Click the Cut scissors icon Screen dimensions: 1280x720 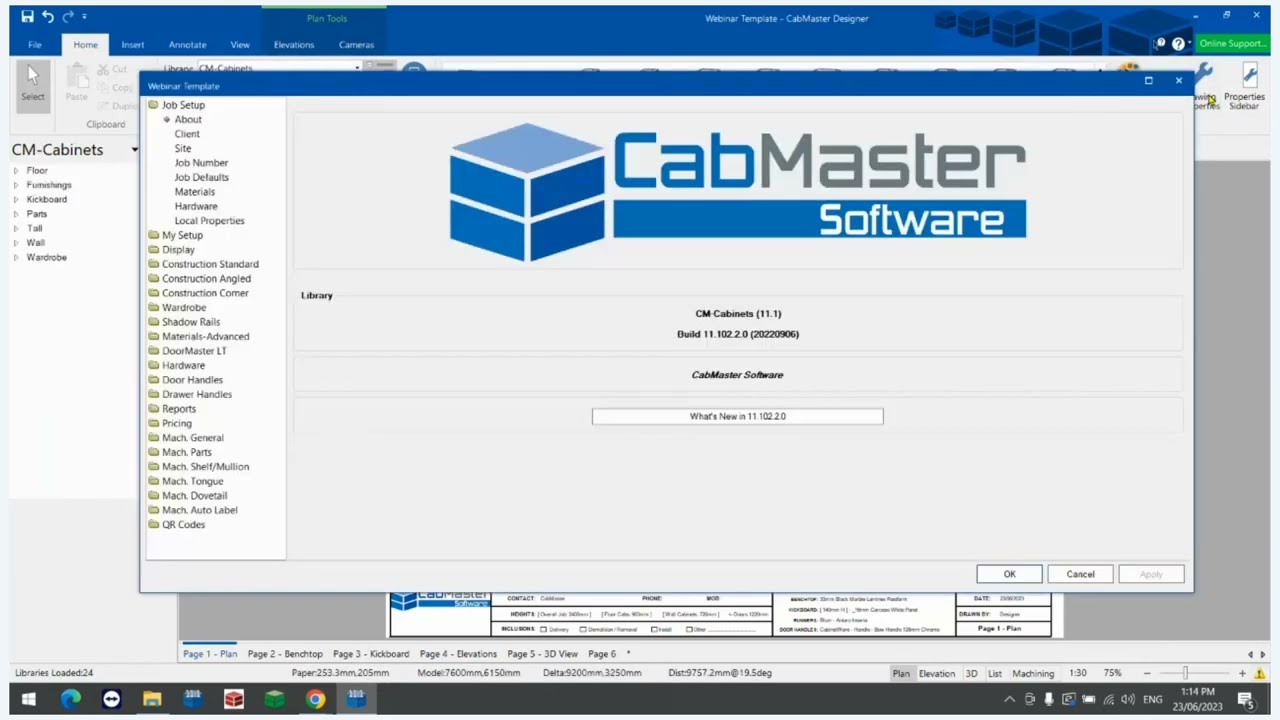click(104, 69)
